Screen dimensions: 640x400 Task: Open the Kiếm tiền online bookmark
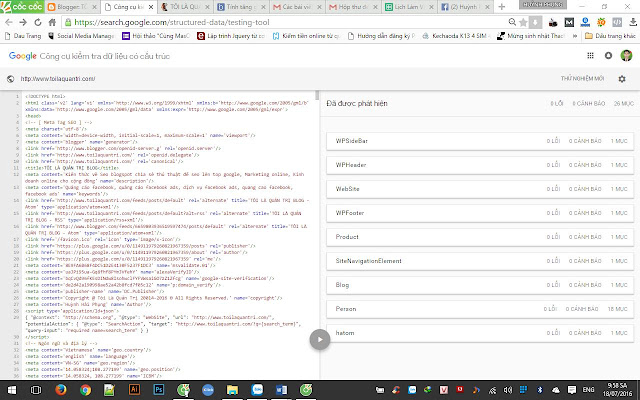click(306, 36)
